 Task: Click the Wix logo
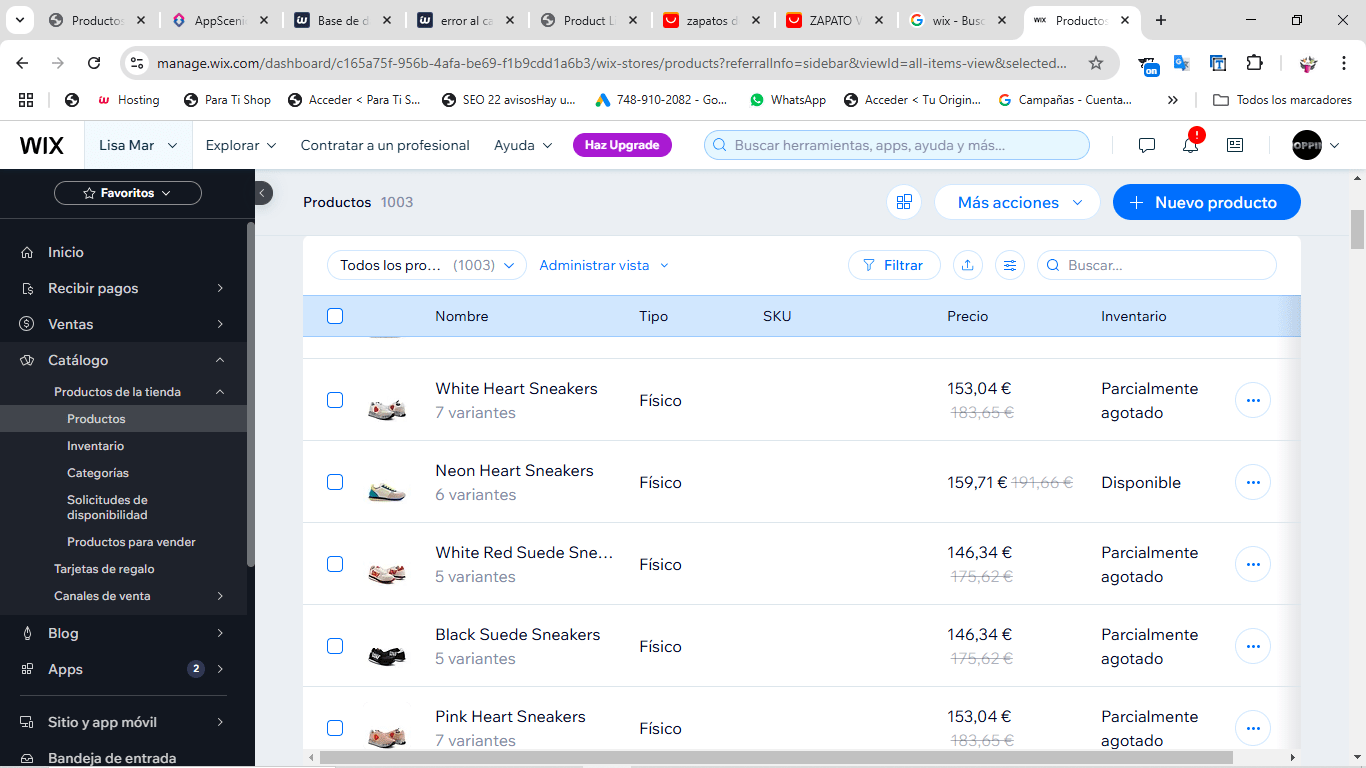point(42,145)
